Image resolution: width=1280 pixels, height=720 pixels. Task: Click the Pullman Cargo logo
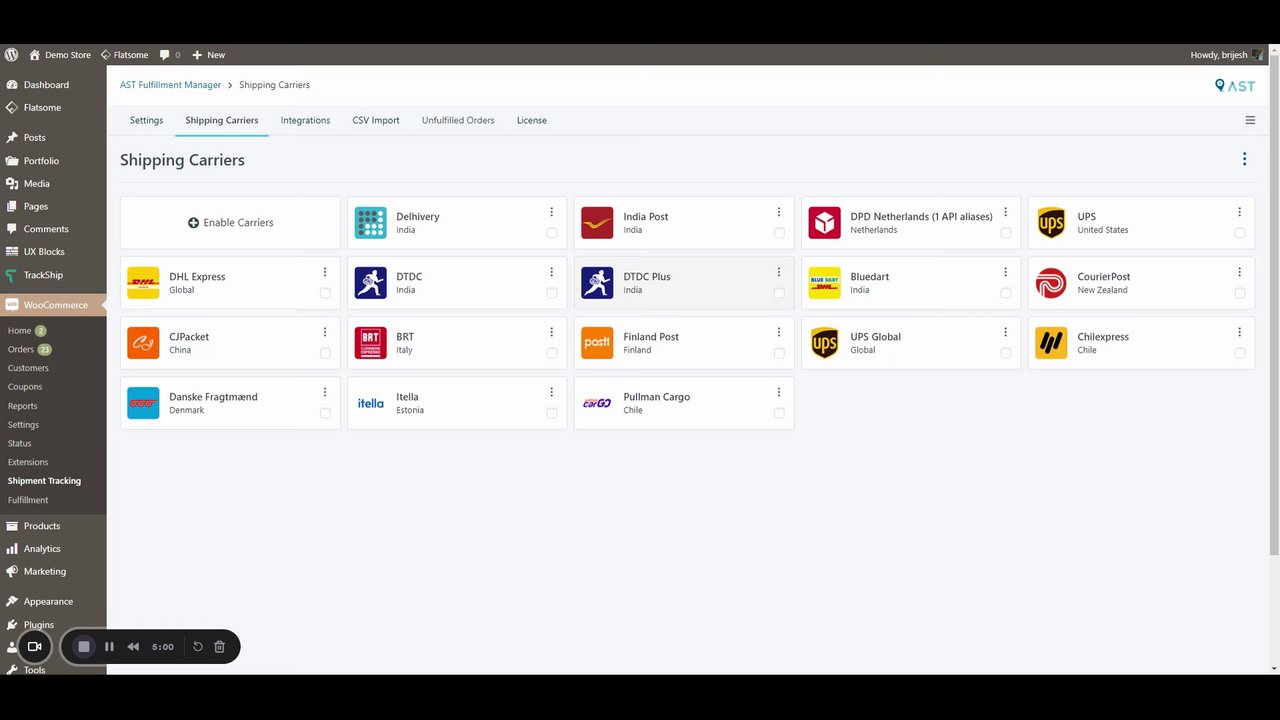pyautogui.click(x=597, y=403)
